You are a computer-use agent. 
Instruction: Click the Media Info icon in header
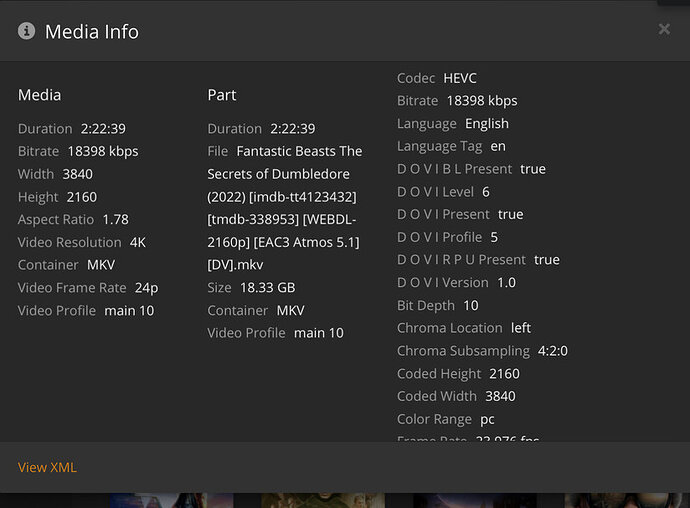click(26, 31)
